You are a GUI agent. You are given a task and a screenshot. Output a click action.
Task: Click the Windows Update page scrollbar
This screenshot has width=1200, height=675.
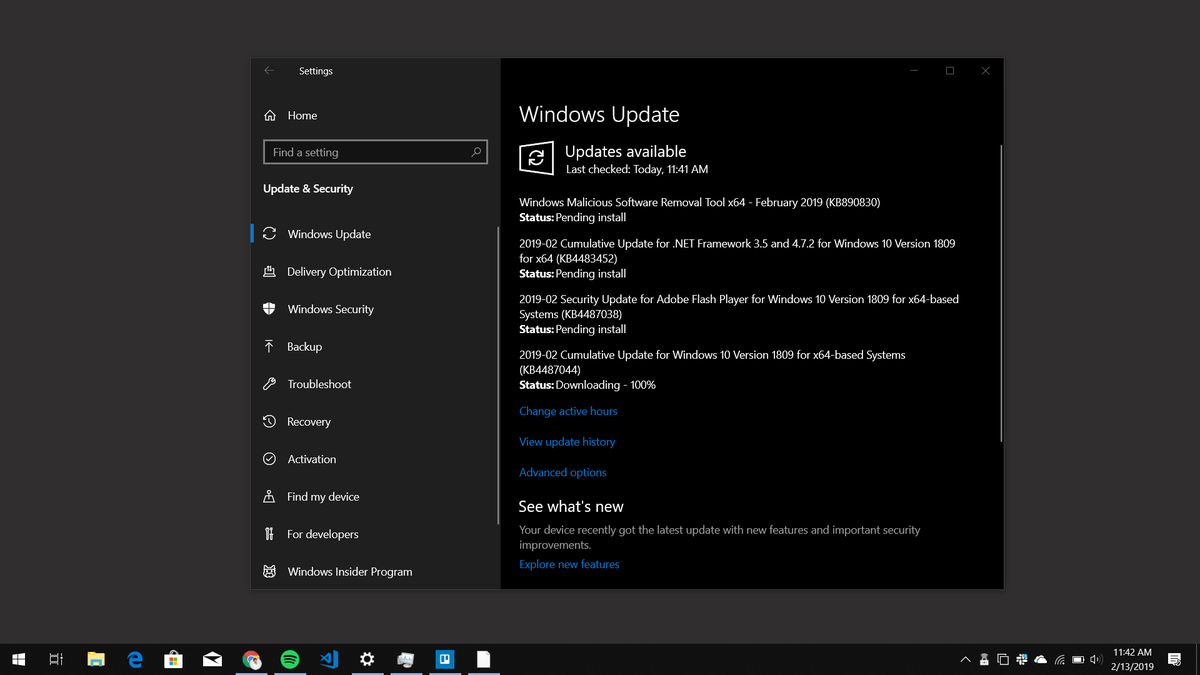1001,293
